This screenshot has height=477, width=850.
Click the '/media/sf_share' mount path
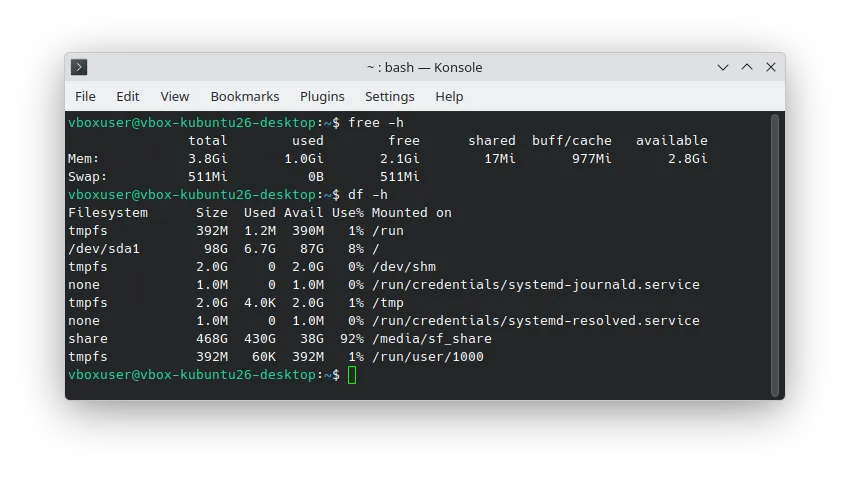click(x=432, y=339)
